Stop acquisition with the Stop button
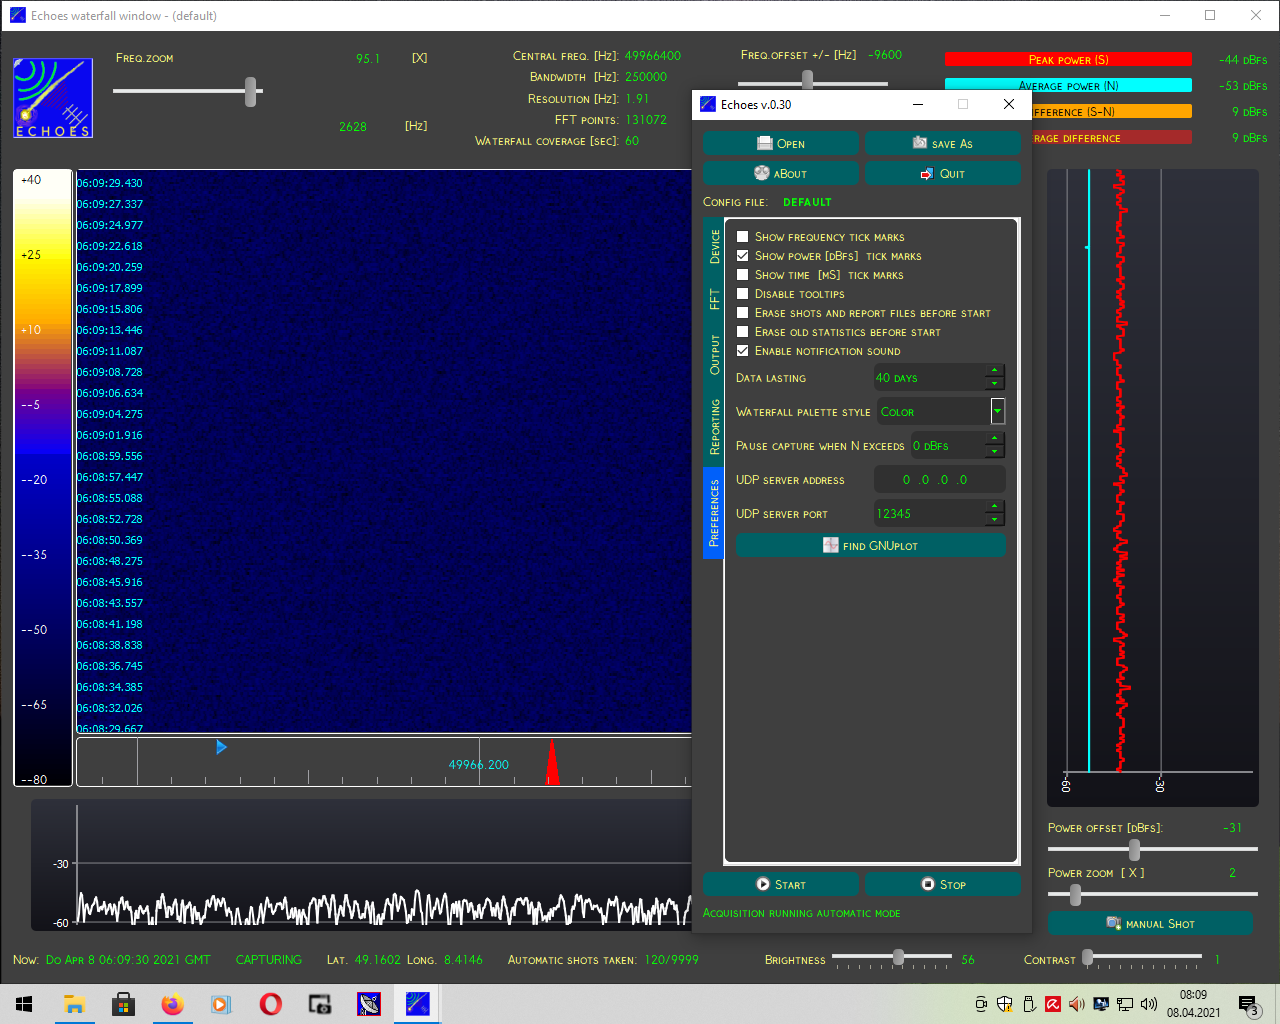The width and height of the screenshot is (1280, 1024). pyautogui.click(x=942, y=885)
